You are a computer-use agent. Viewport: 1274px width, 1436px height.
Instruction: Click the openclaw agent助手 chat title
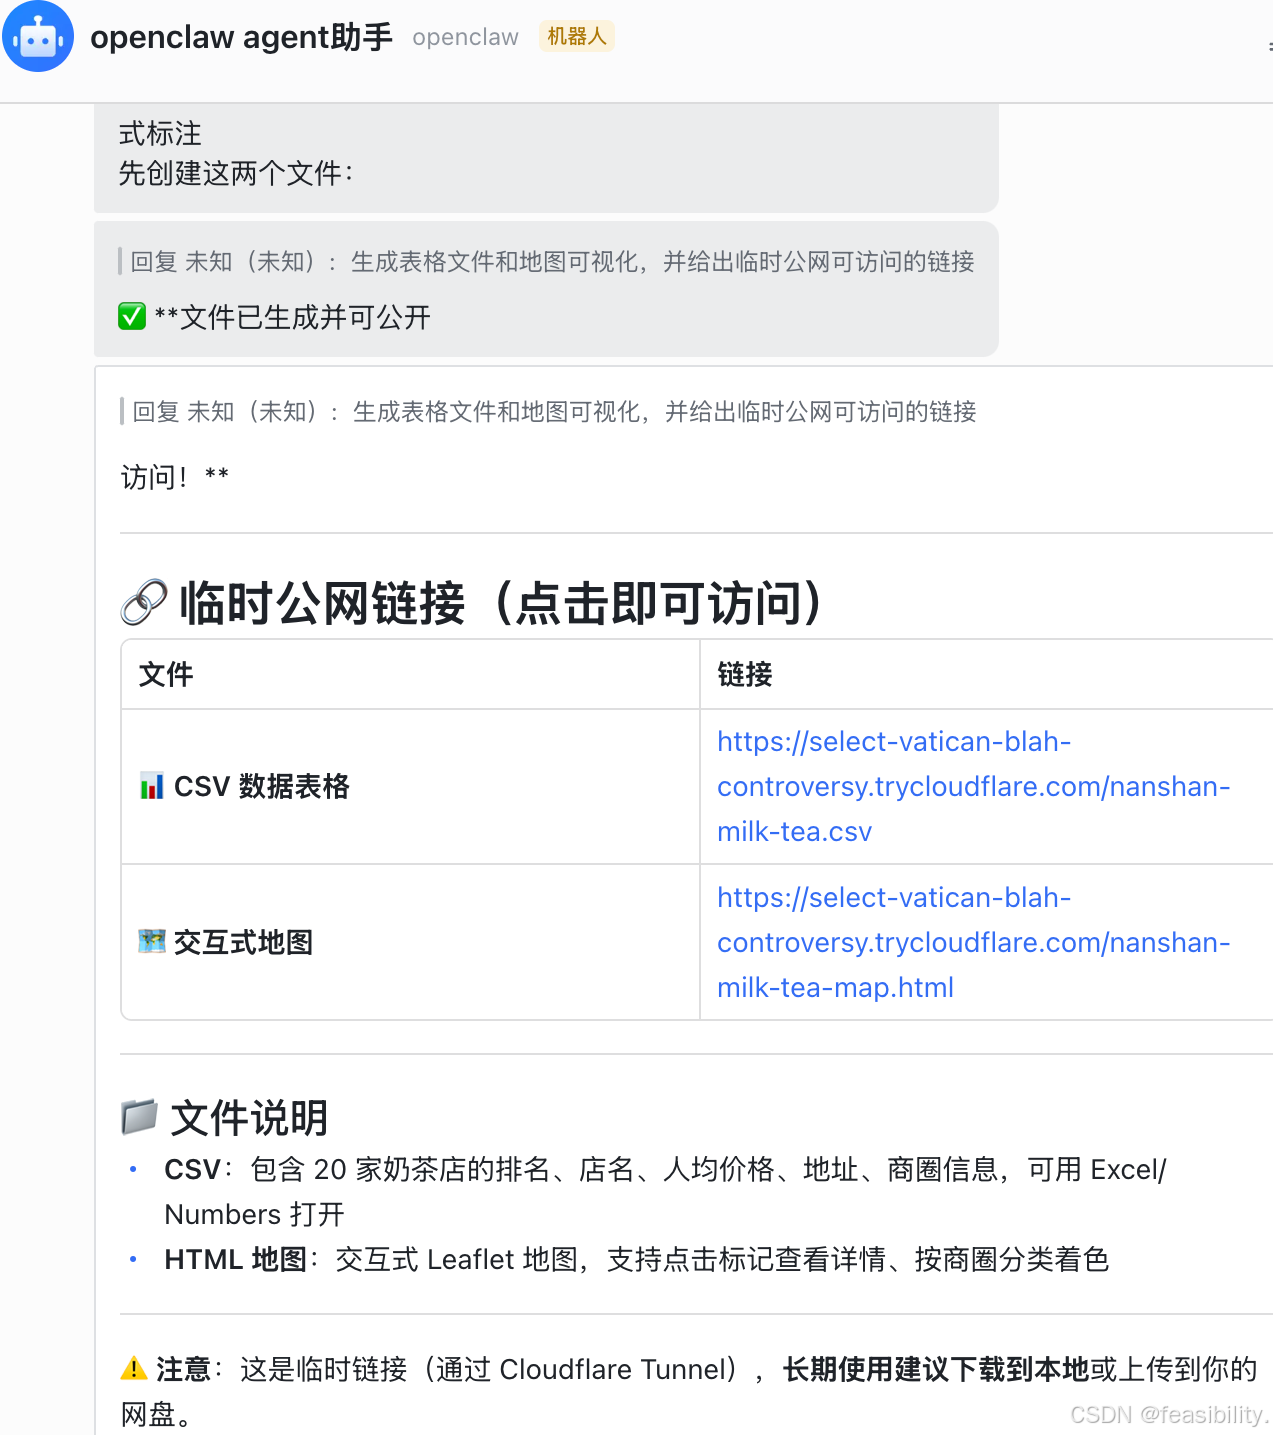(240, 37)
